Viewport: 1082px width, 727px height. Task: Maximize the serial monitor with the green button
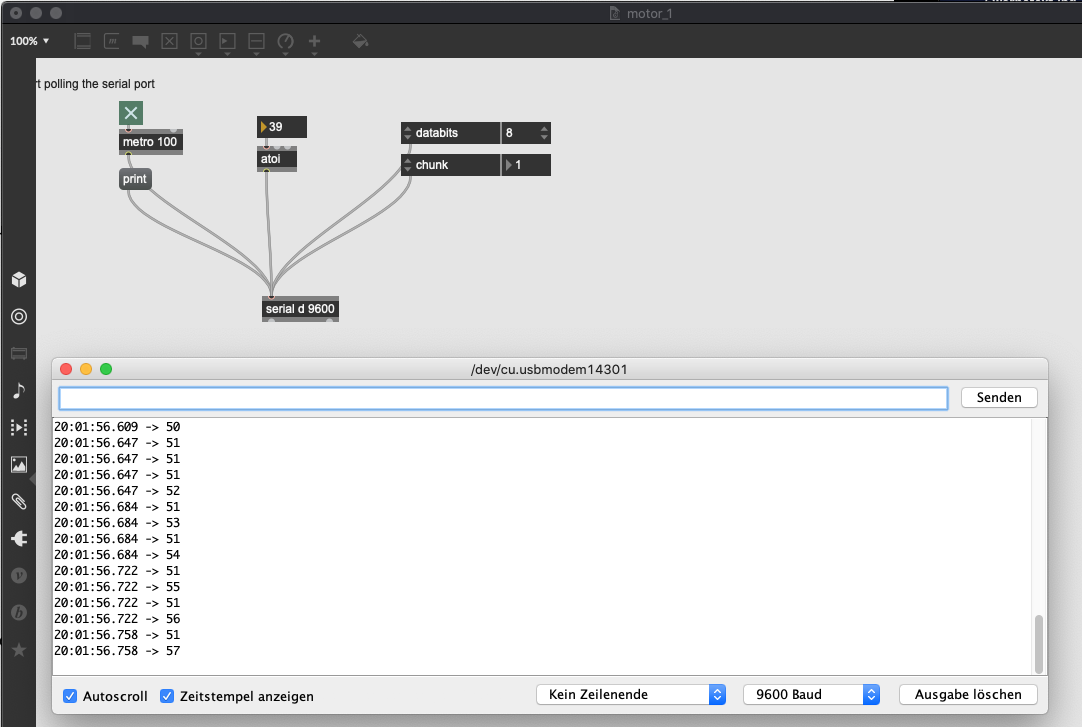pyautogui.click(x=106, y=369)
